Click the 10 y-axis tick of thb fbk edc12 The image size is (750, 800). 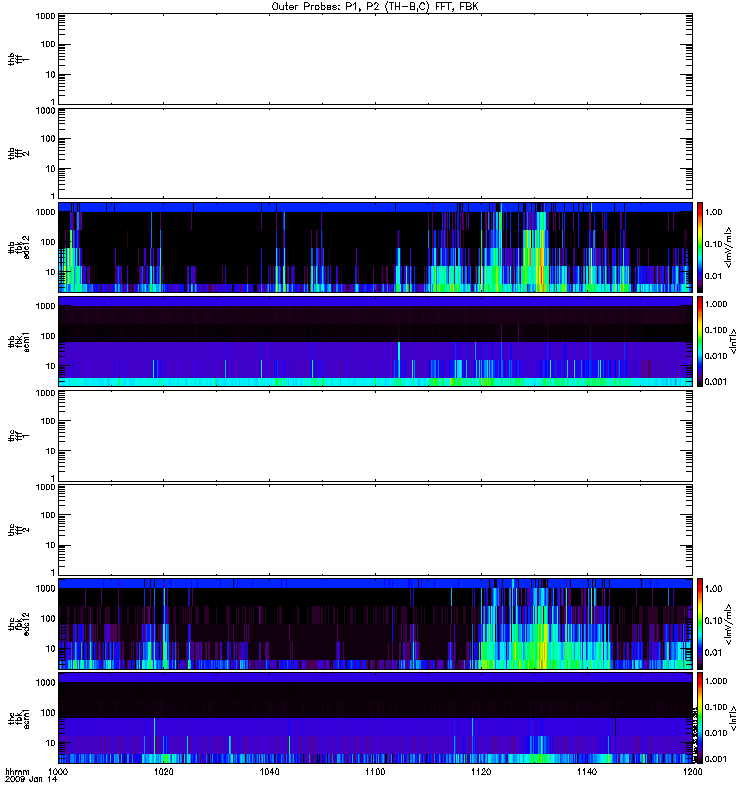tap(51, 272)
